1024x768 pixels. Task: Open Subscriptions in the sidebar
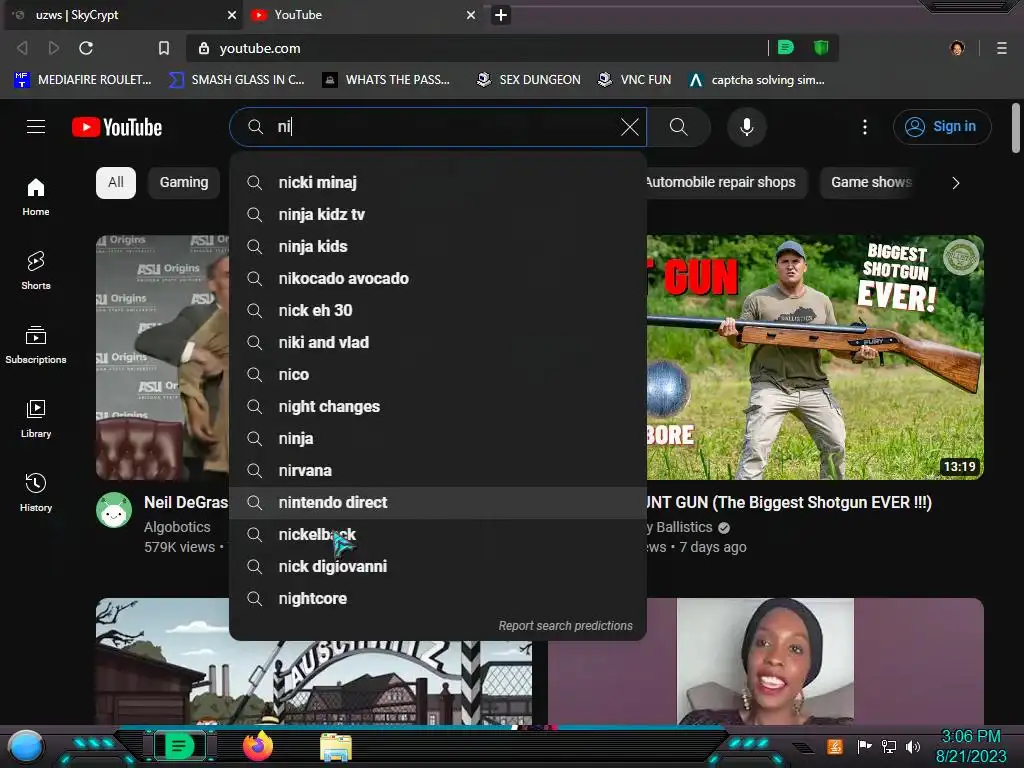36,345
